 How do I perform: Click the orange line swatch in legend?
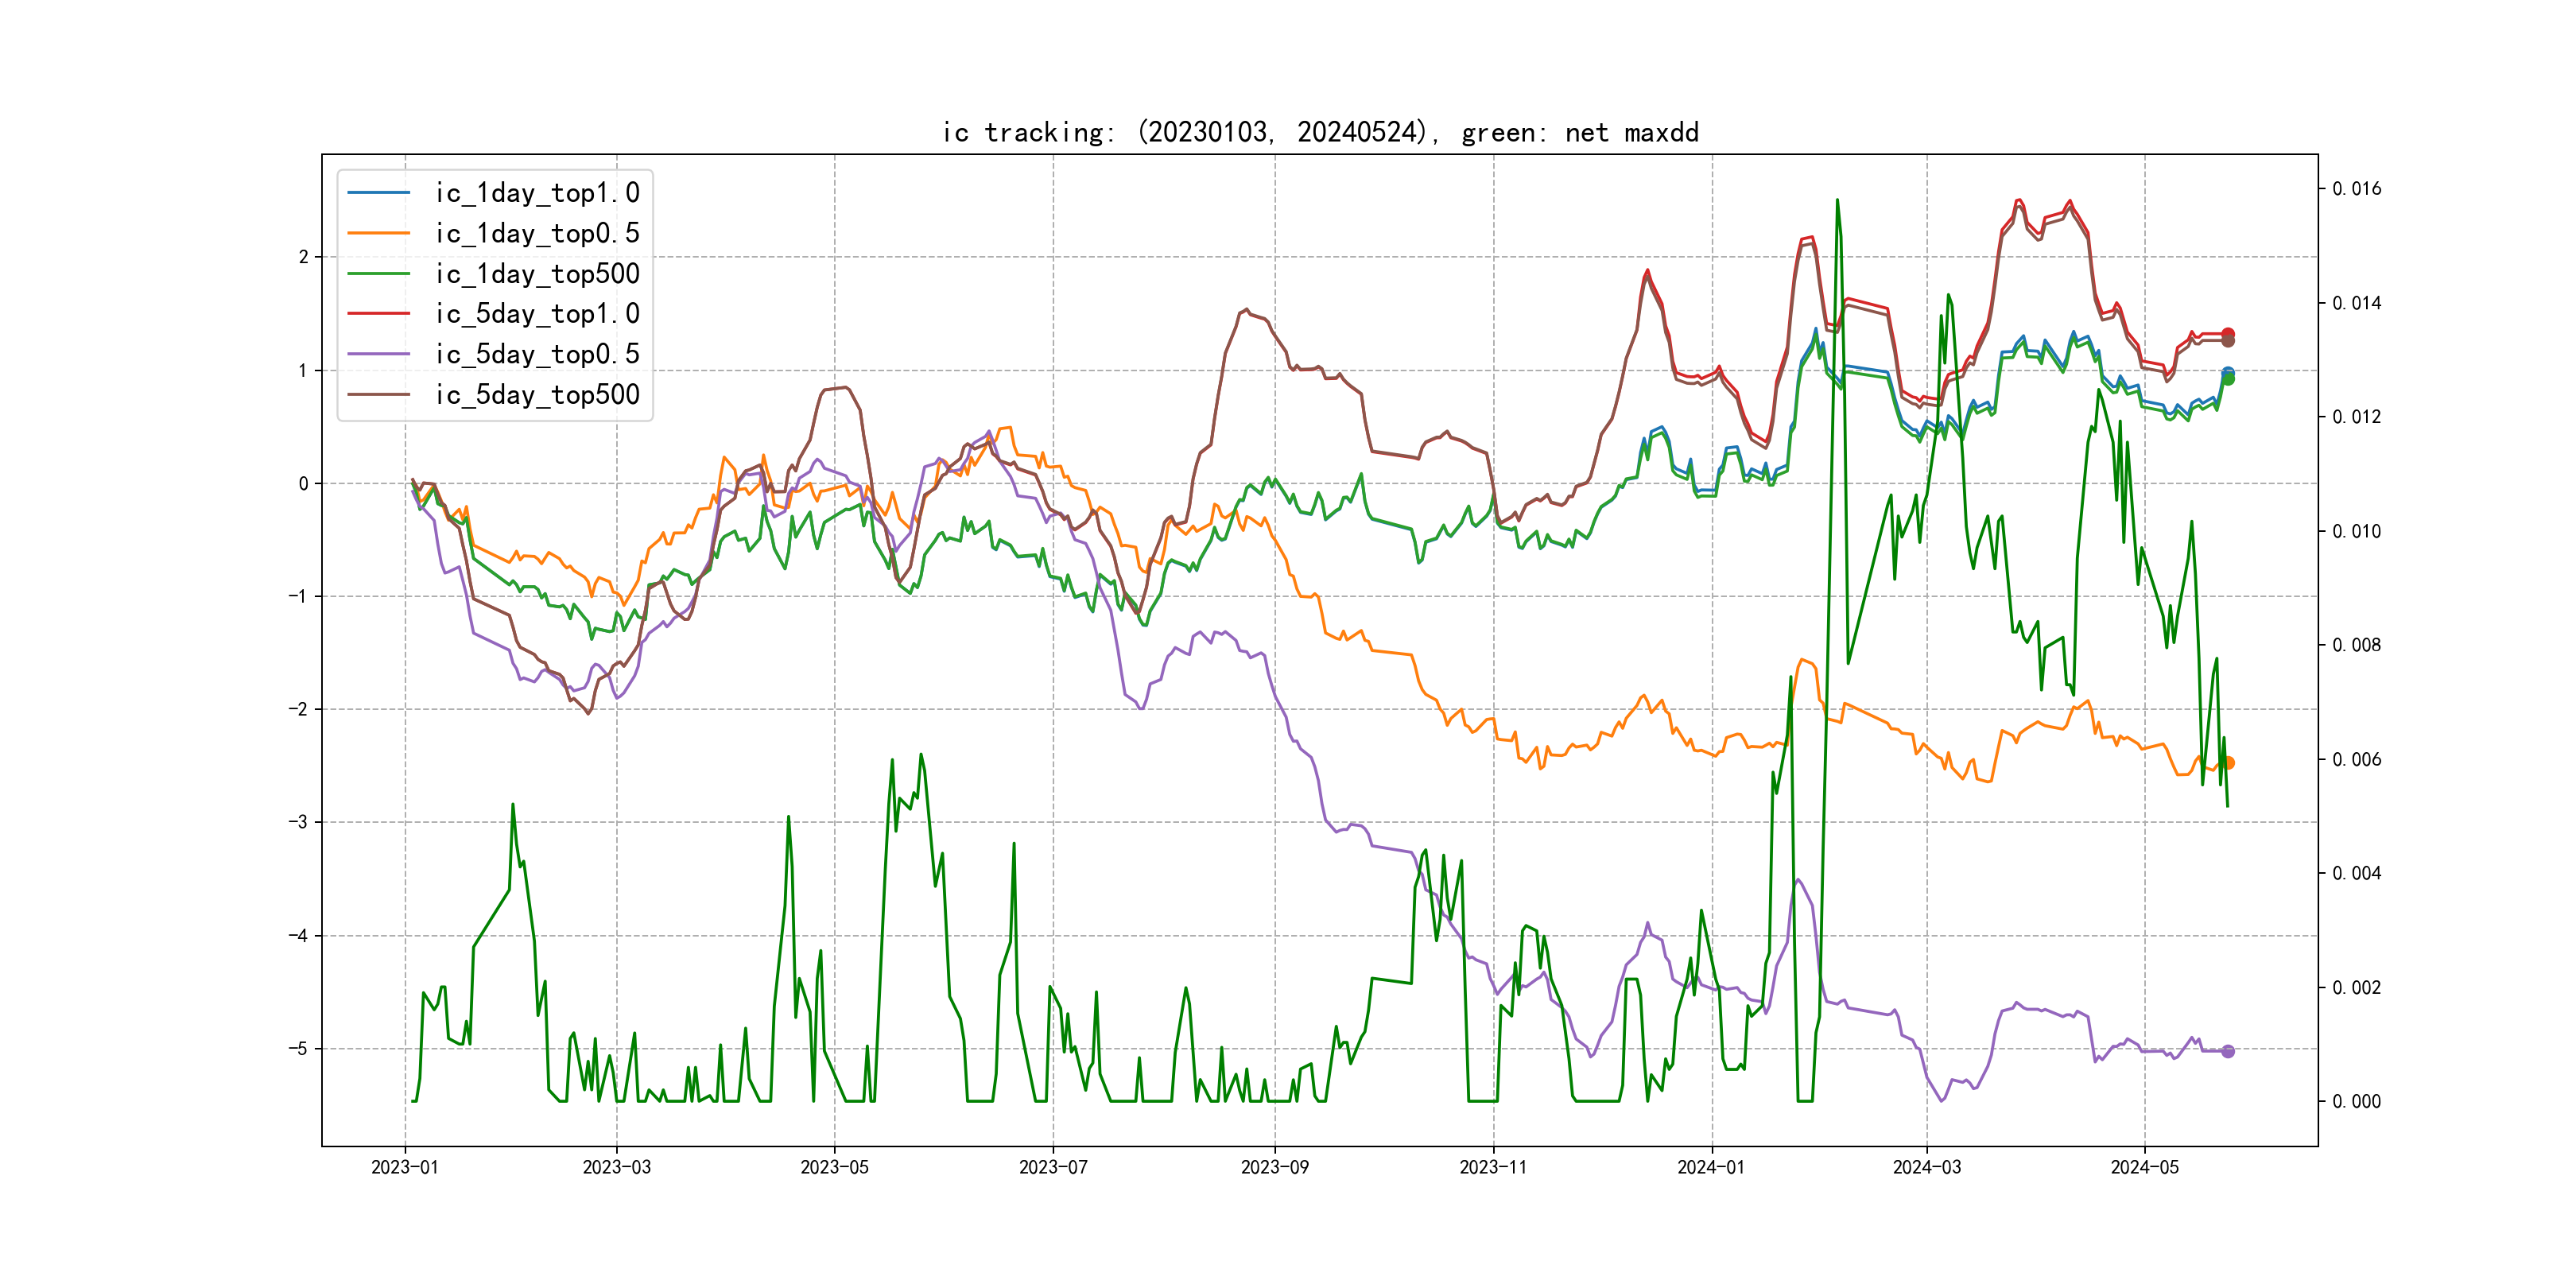(379, 233)
